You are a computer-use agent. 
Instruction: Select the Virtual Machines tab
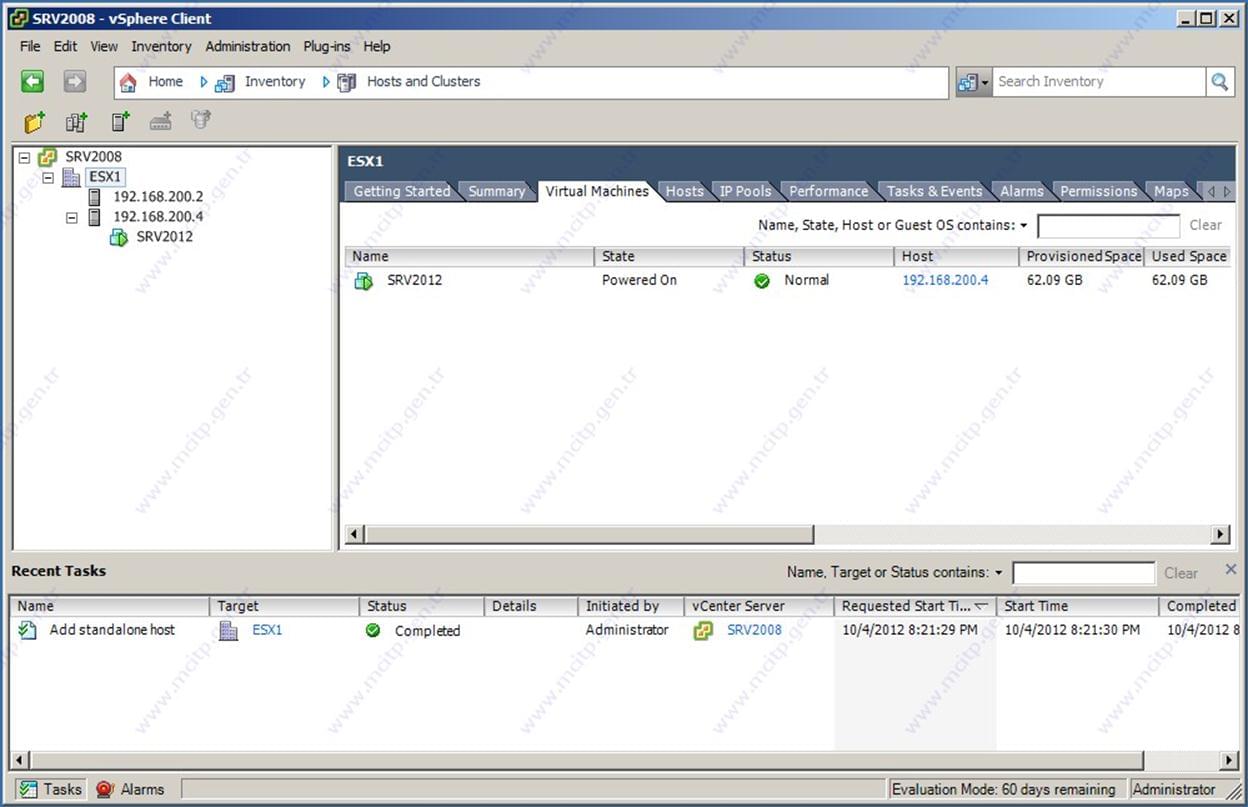pyautogui.click(x=597, y=191)
